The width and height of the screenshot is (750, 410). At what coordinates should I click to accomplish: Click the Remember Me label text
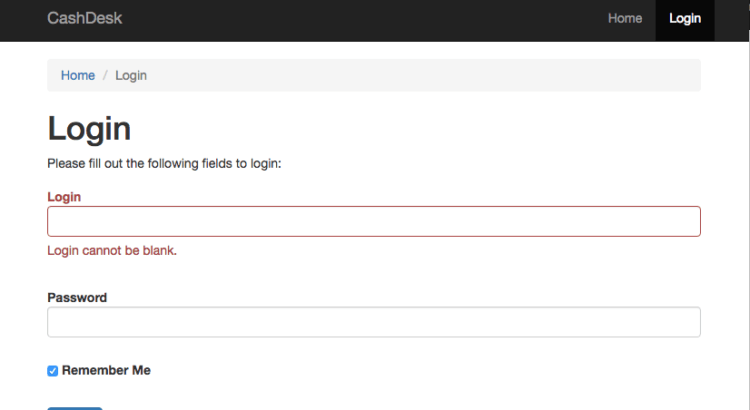point(106,370)
